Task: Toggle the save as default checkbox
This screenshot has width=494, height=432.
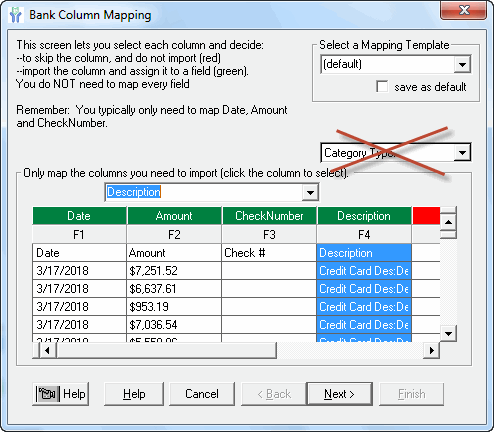Action: 382,86
